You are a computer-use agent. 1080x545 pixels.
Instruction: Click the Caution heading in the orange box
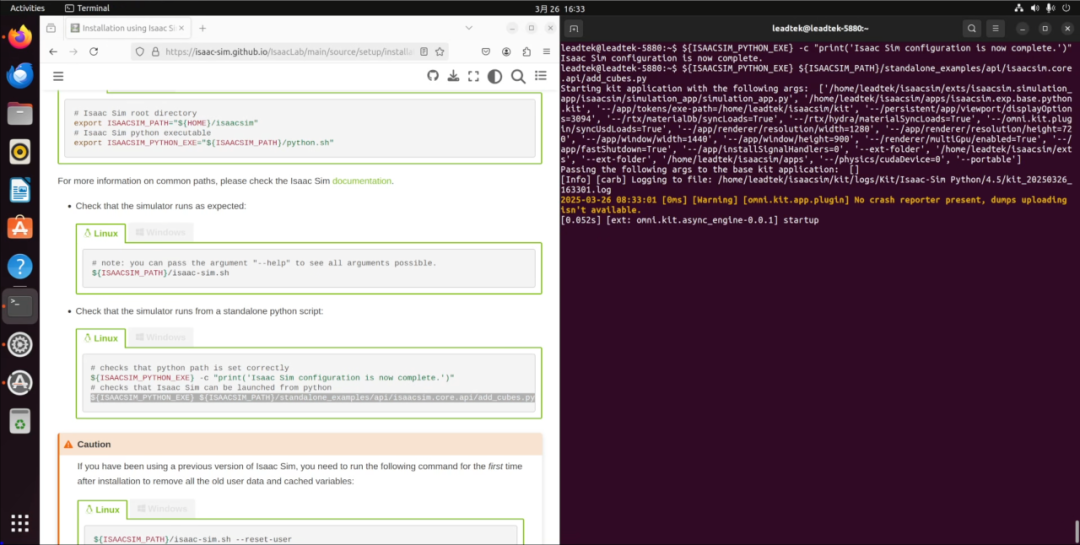pos(94,444)
